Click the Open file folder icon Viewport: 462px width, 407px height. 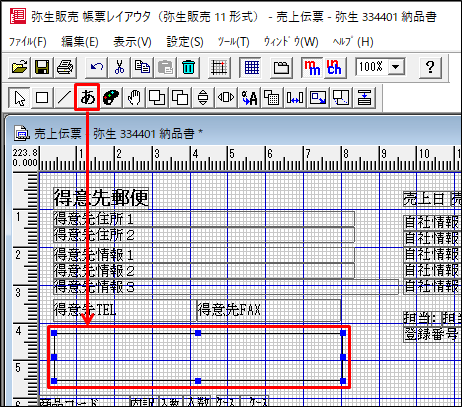tap(19, 67)
